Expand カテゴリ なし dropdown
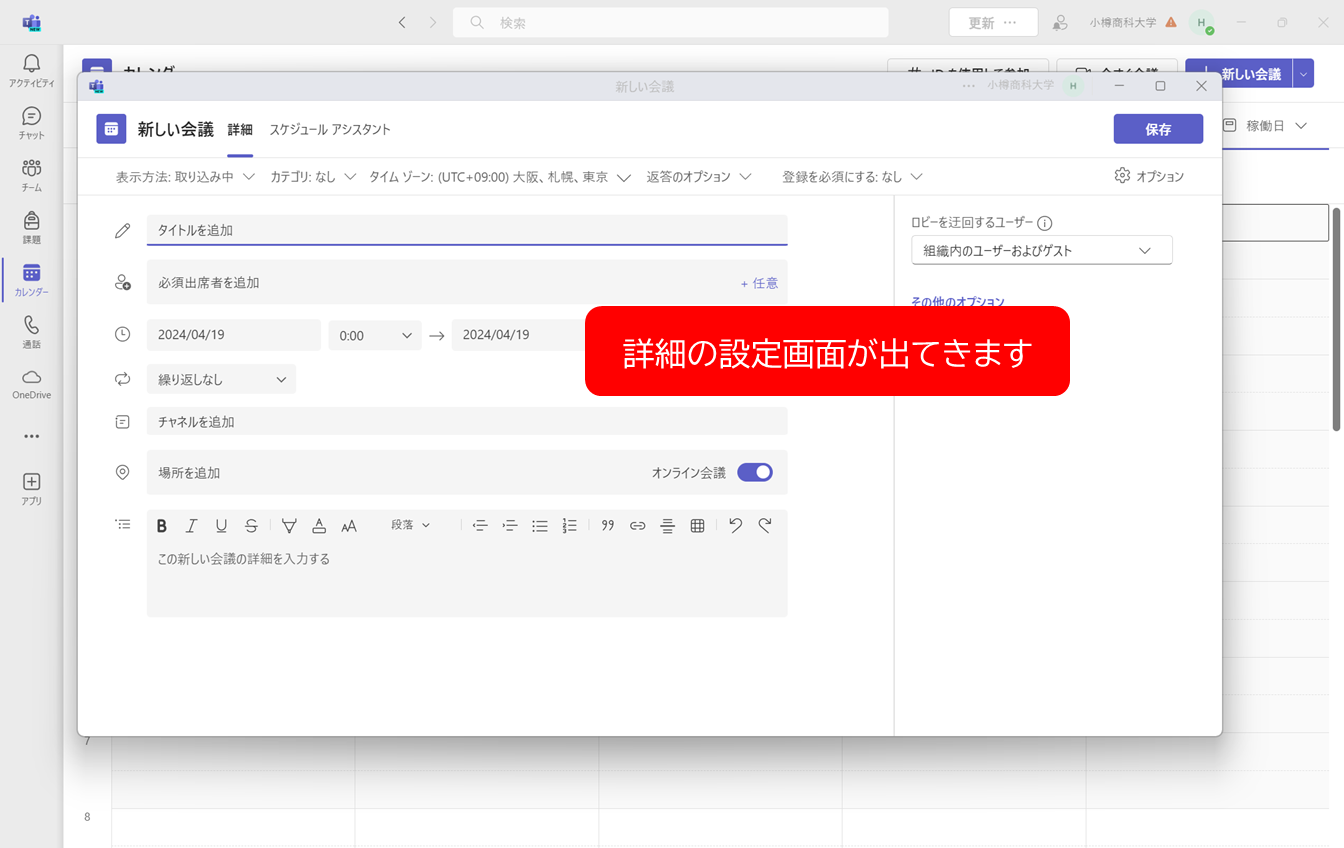The width and height of the screenshot is (1344, 848). (313, 177)
